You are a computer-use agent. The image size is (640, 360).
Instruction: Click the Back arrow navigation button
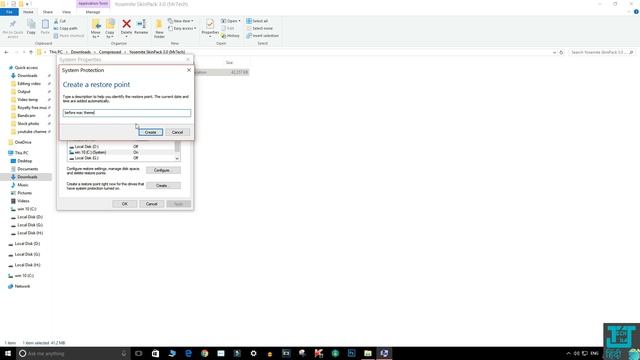click(x=6, y=52)
